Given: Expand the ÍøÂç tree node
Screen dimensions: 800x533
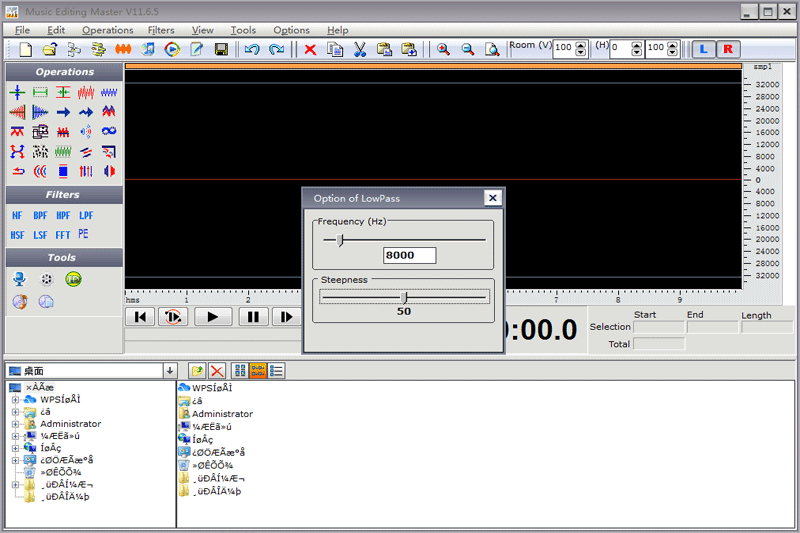Looking at the screenshot, I should (15, 448).
